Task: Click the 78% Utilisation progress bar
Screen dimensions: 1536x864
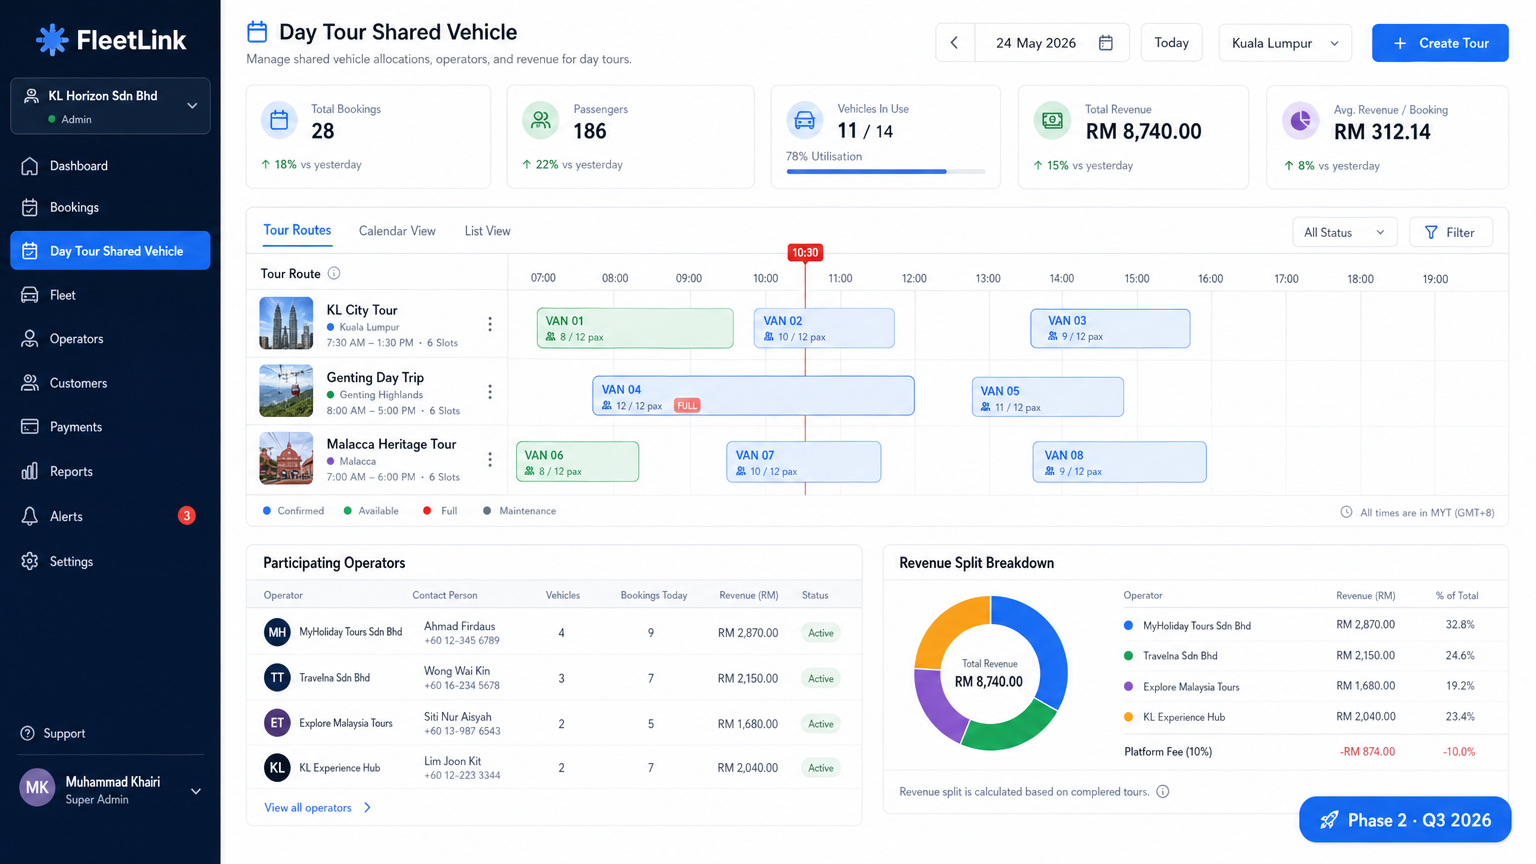Action: [885, 171]
